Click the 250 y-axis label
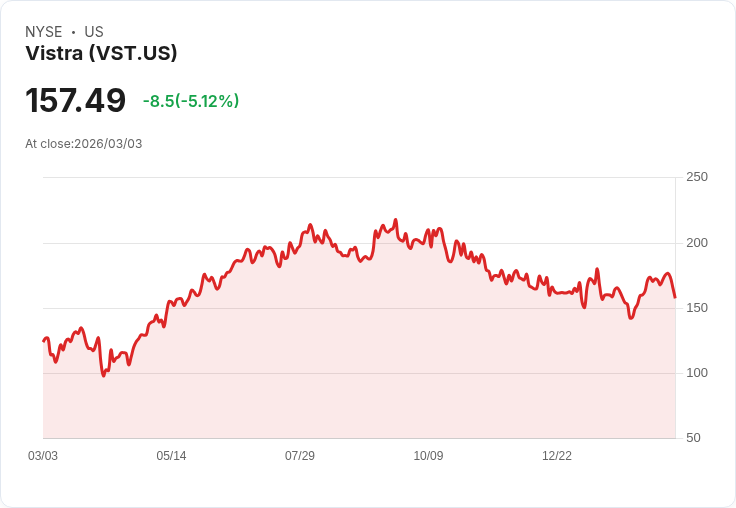Image resolution: width=736 pixels, height=508 pixels. [696, 177]
